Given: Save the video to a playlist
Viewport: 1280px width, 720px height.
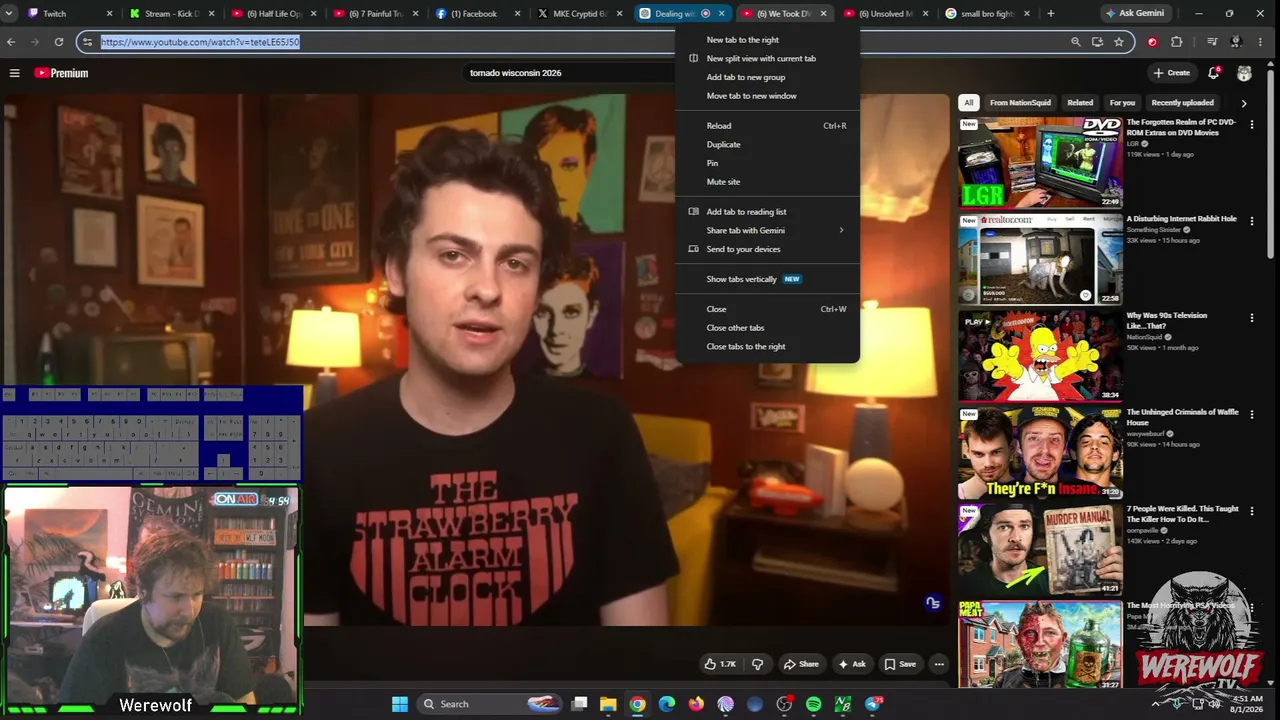Looking at the screenshot, I should 900,664.
